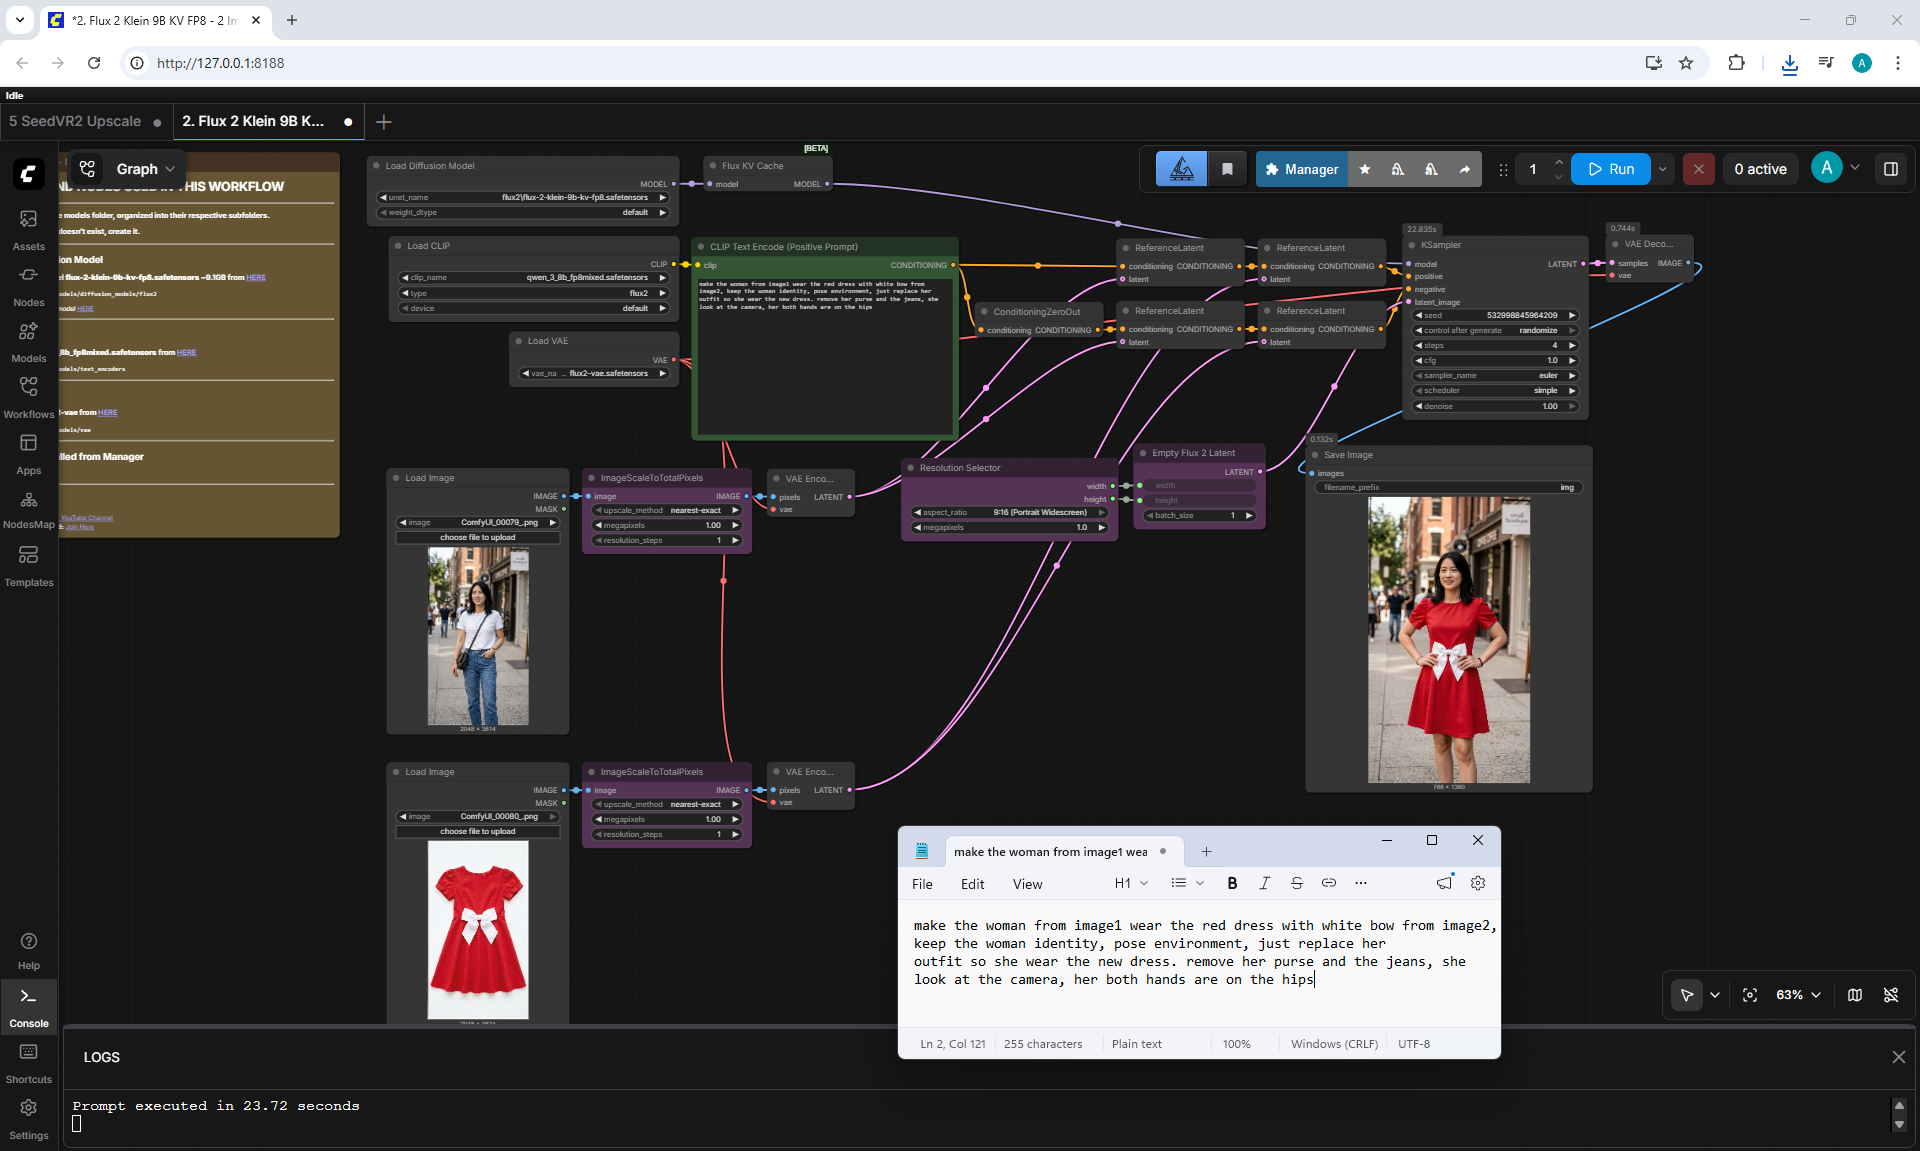Open the Nodes library panel
Screen dimensions: 1920x1151
coord(29,286)
